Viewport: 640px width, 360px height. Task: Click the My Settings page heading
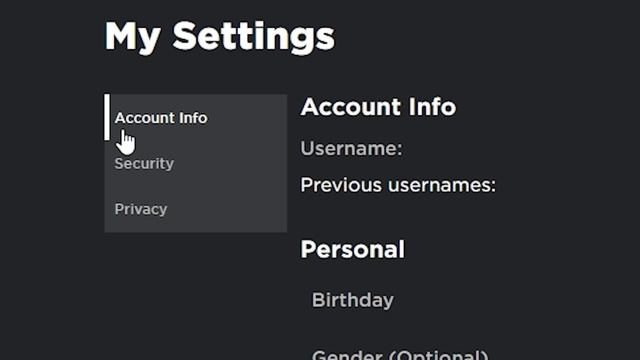[220, 38]
